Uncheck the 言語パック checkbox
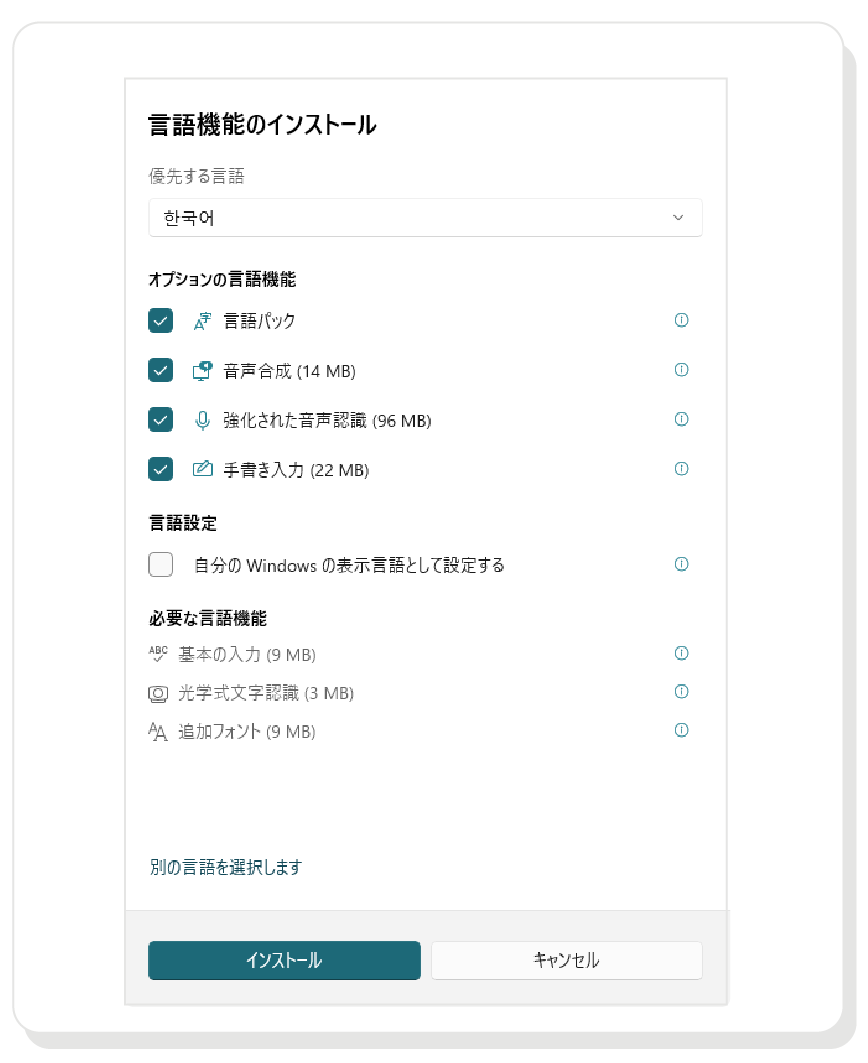 pos(160,321)
